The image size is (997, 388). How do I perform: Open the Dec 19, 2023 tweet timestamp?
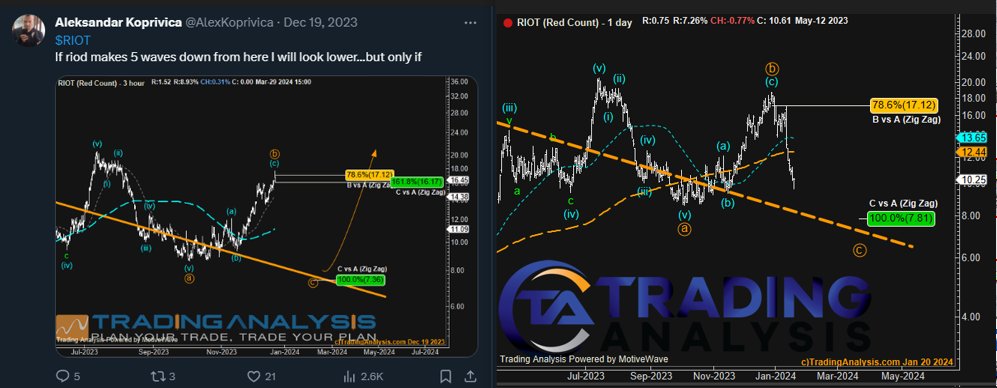click(x=320, y=22)
